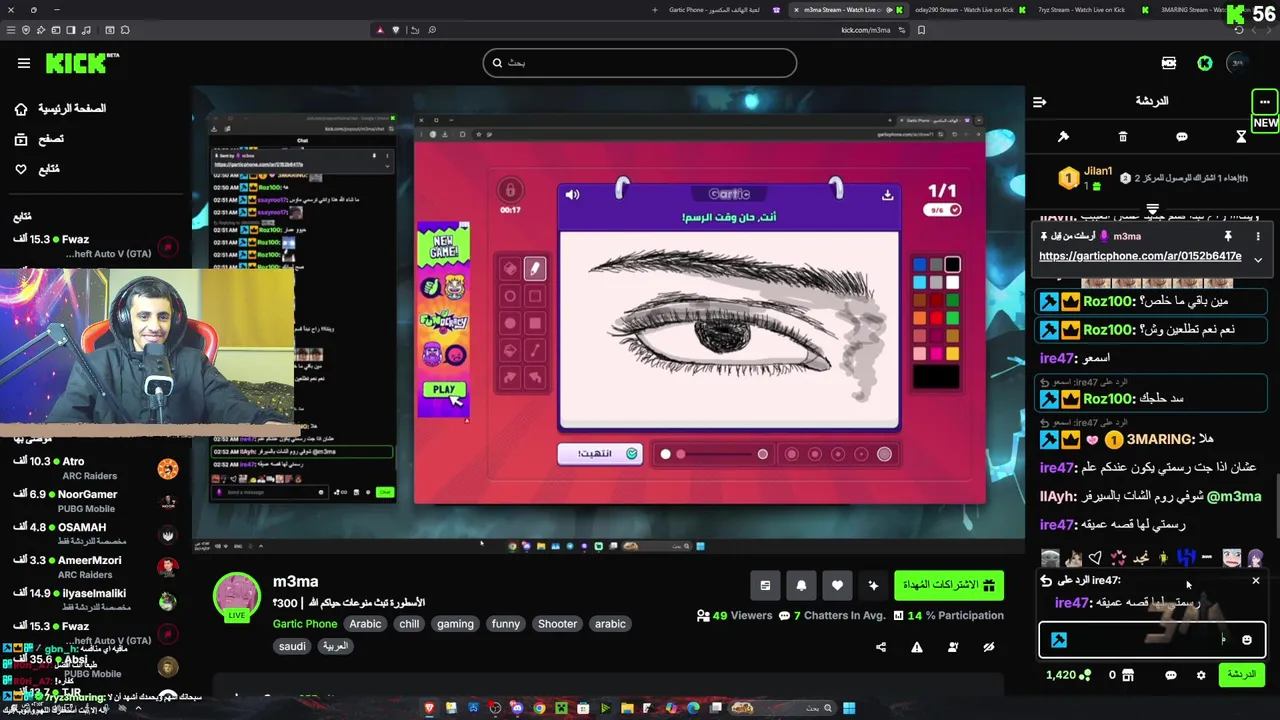The height and width of the screenshot is (720, 1280).
Task: Select the paint bucket fill tool
Action: pos(510,350)
